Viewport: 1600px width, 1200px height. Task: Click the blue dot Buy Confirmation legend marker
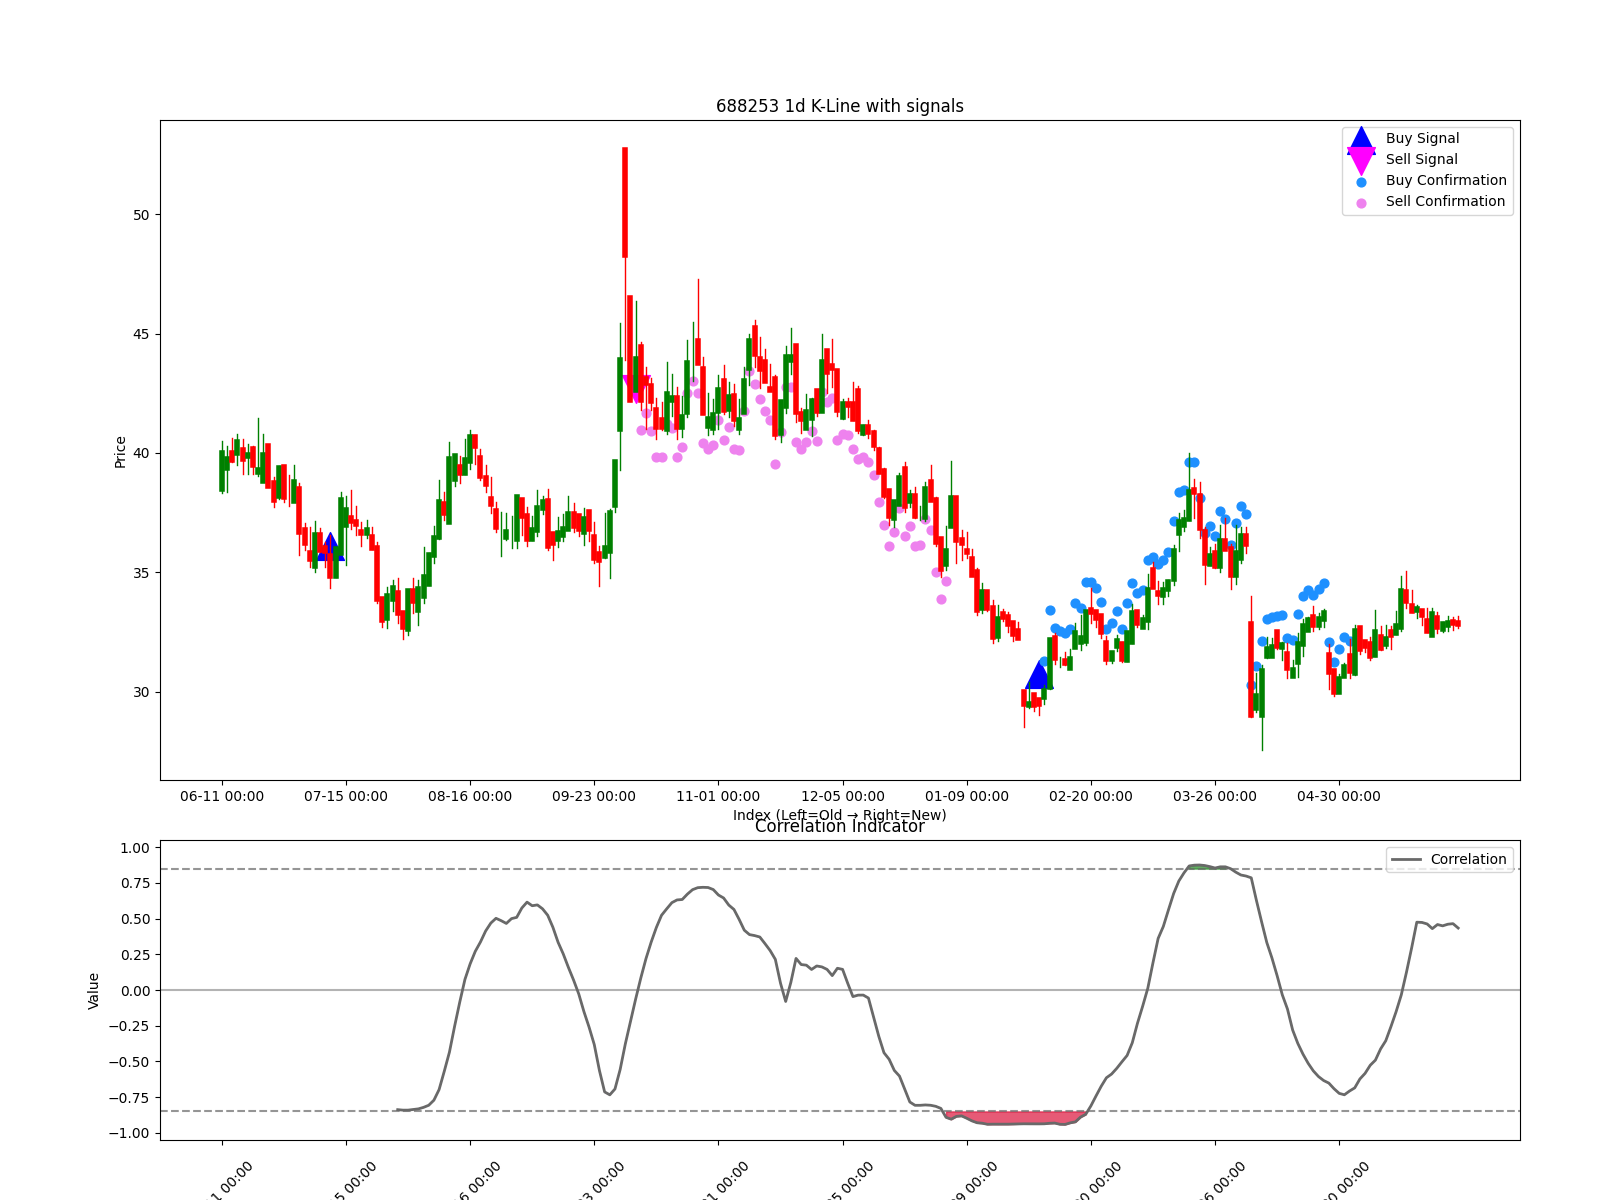click(x=1361, y=182)
